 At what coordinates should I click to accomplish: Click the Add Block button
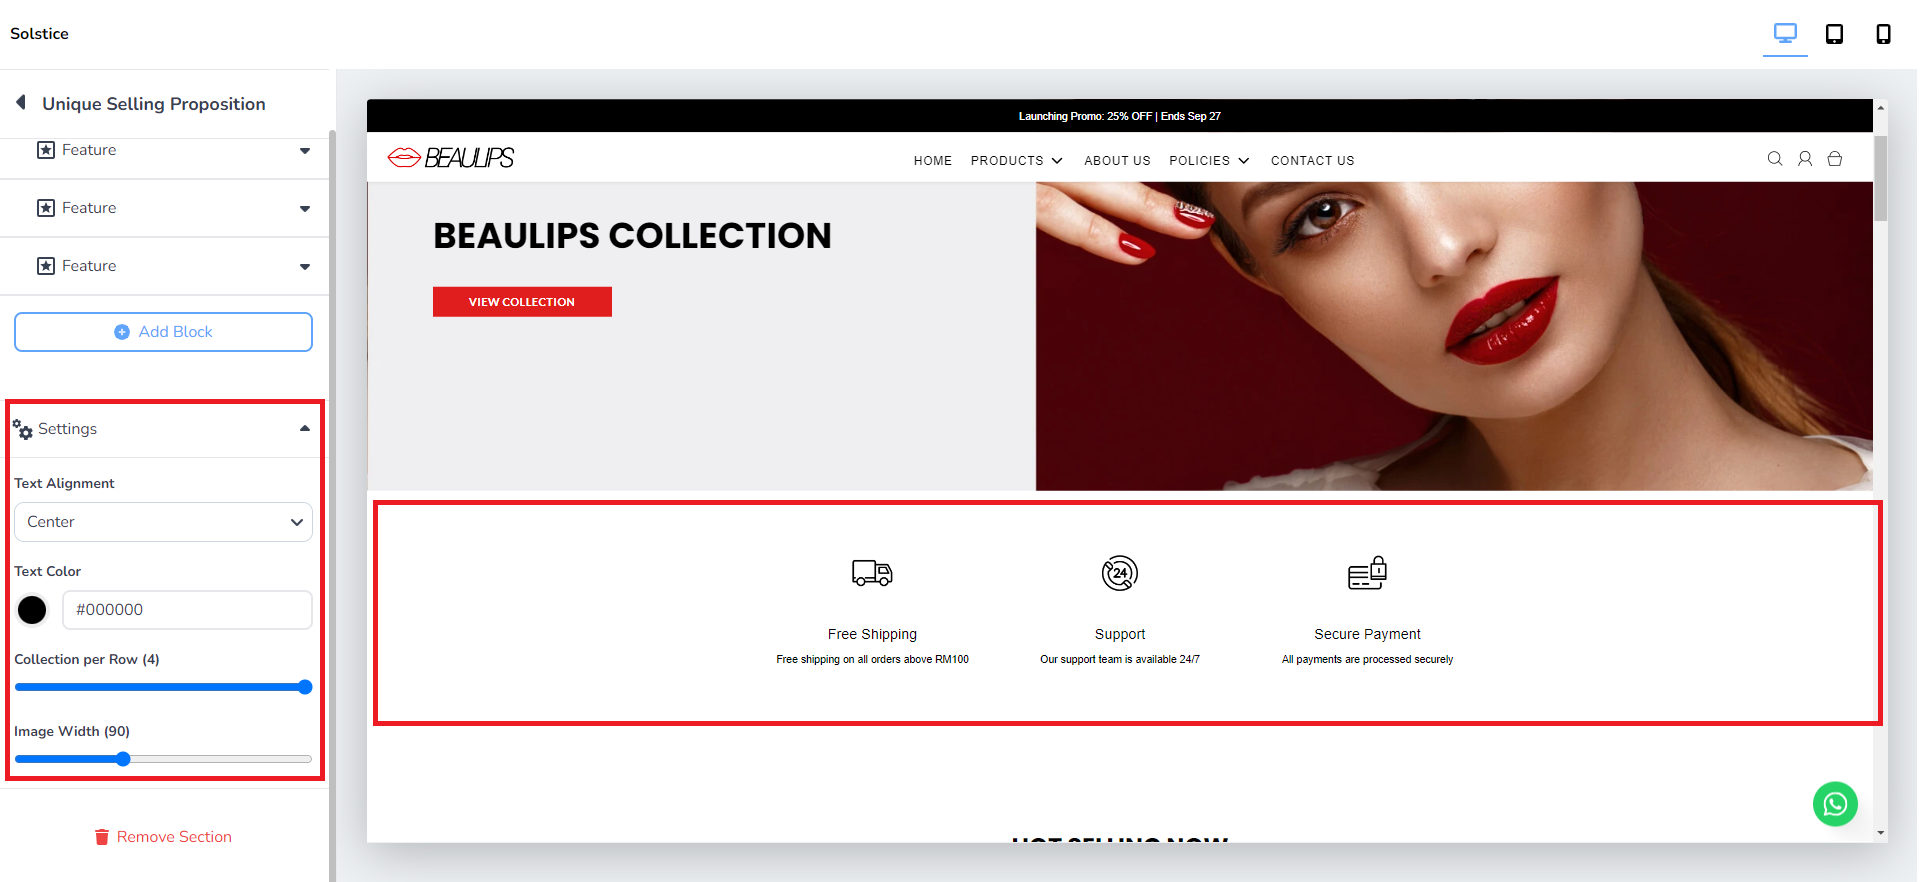[163, 332]
